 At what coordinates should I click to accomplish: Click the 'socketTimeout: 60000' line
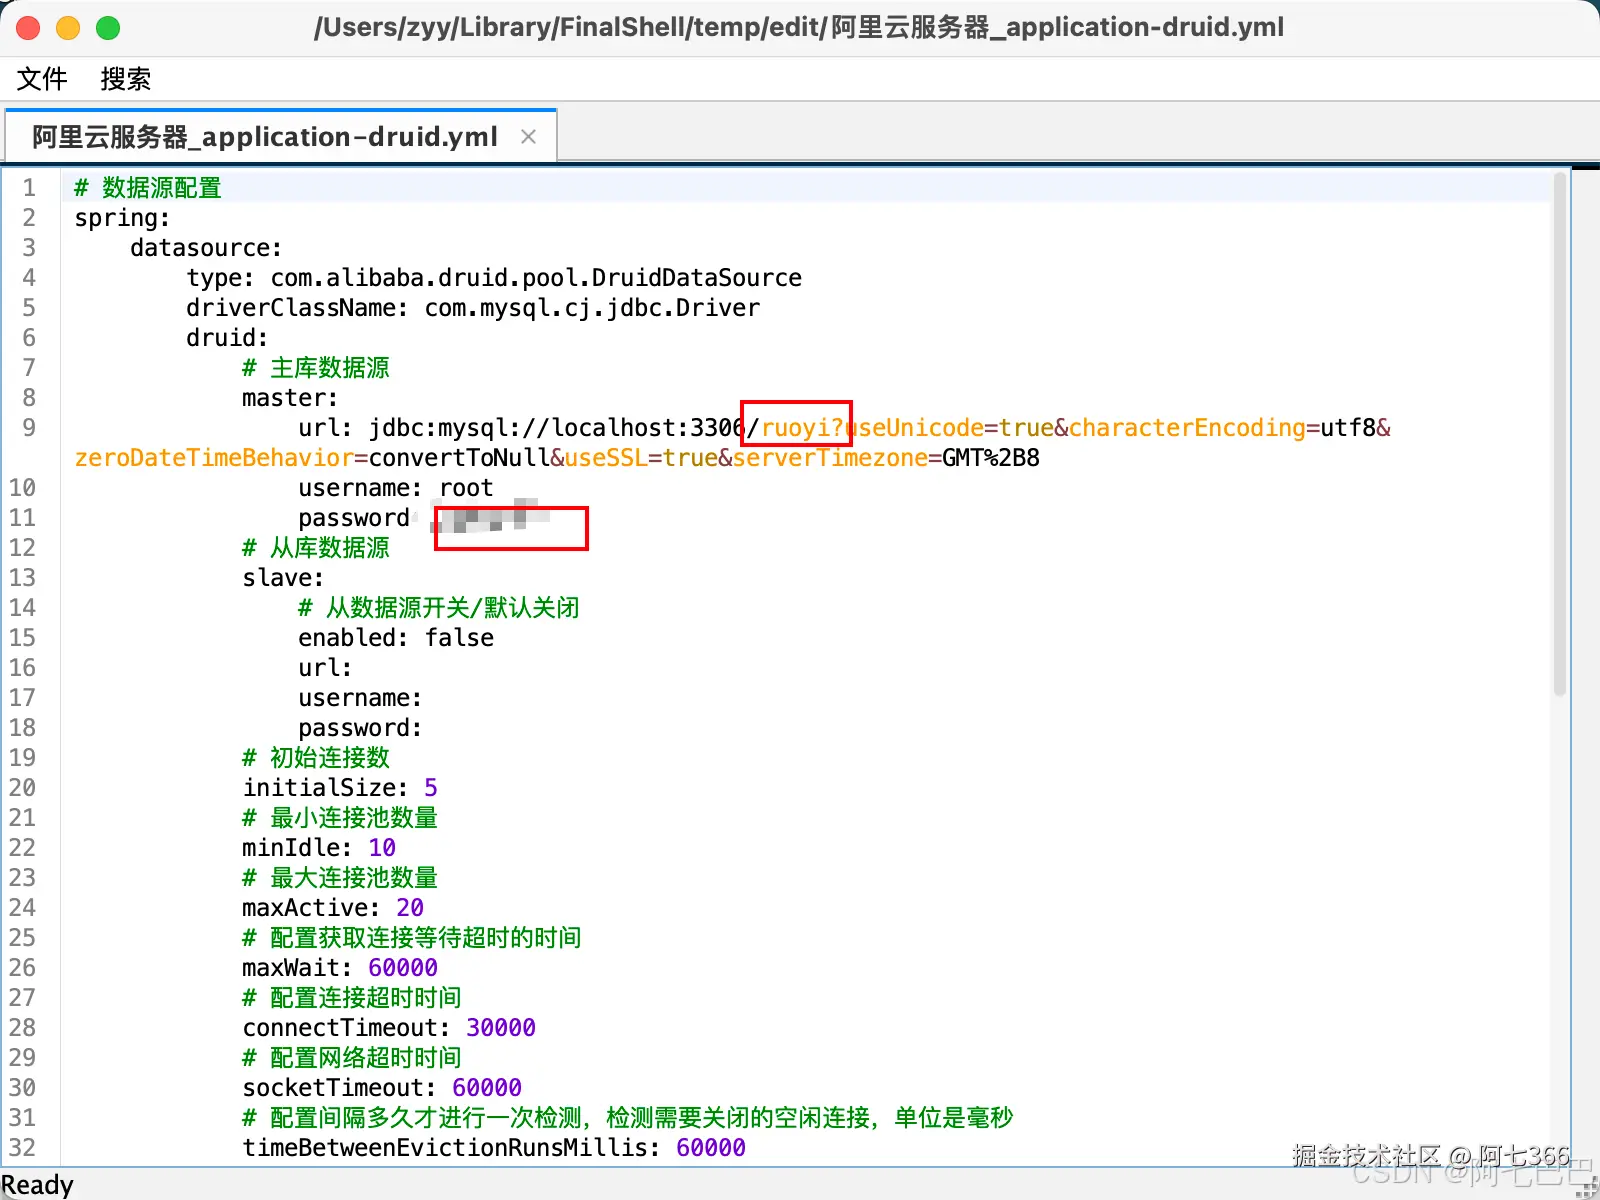(382, 1088)
